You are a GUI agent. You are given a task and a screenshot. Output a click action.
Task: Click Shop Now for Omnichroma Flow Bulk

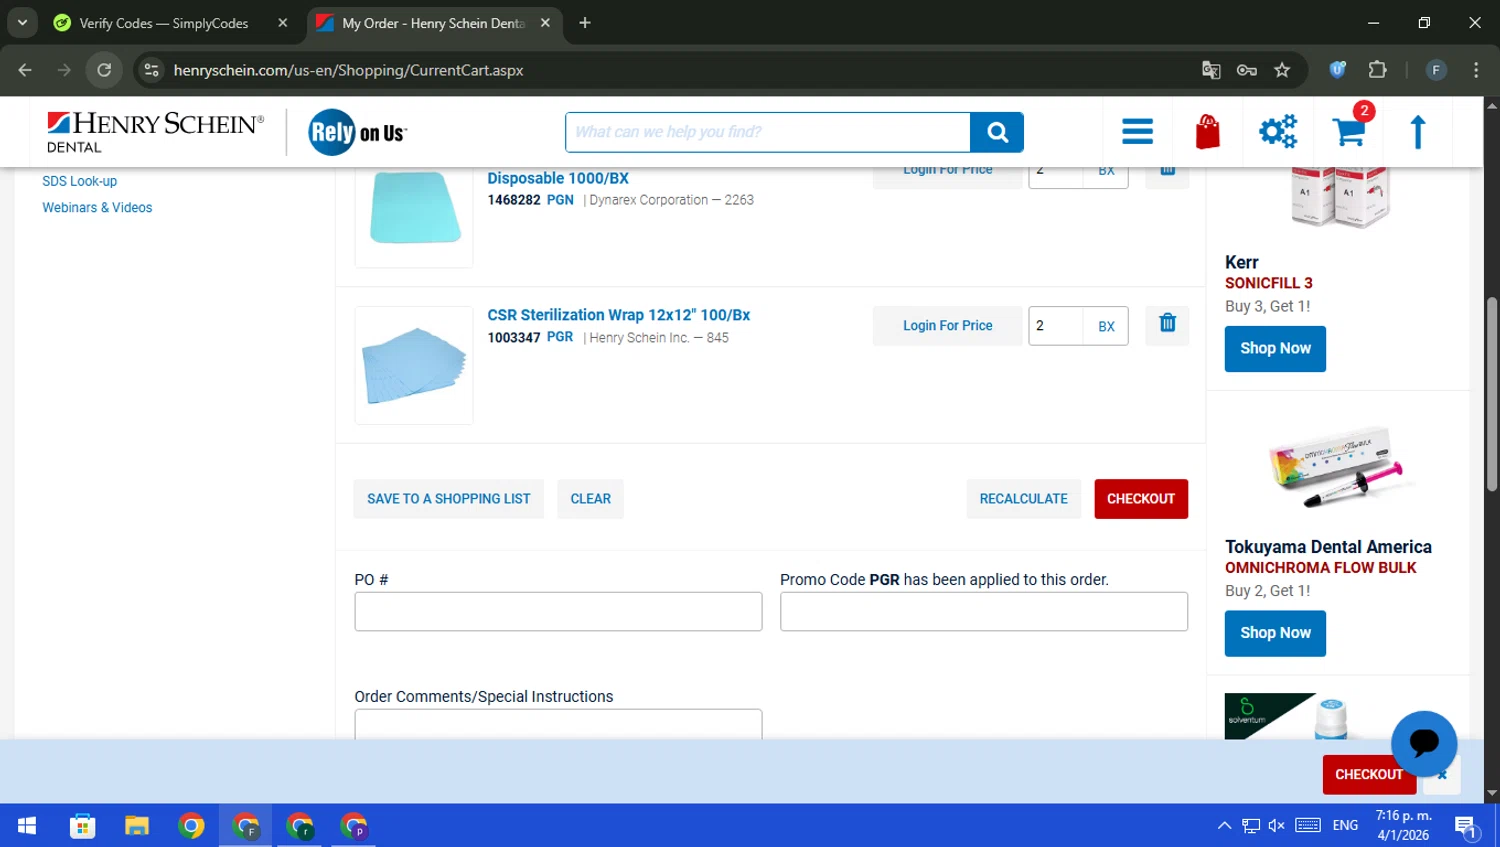[x=1275, y=633]
